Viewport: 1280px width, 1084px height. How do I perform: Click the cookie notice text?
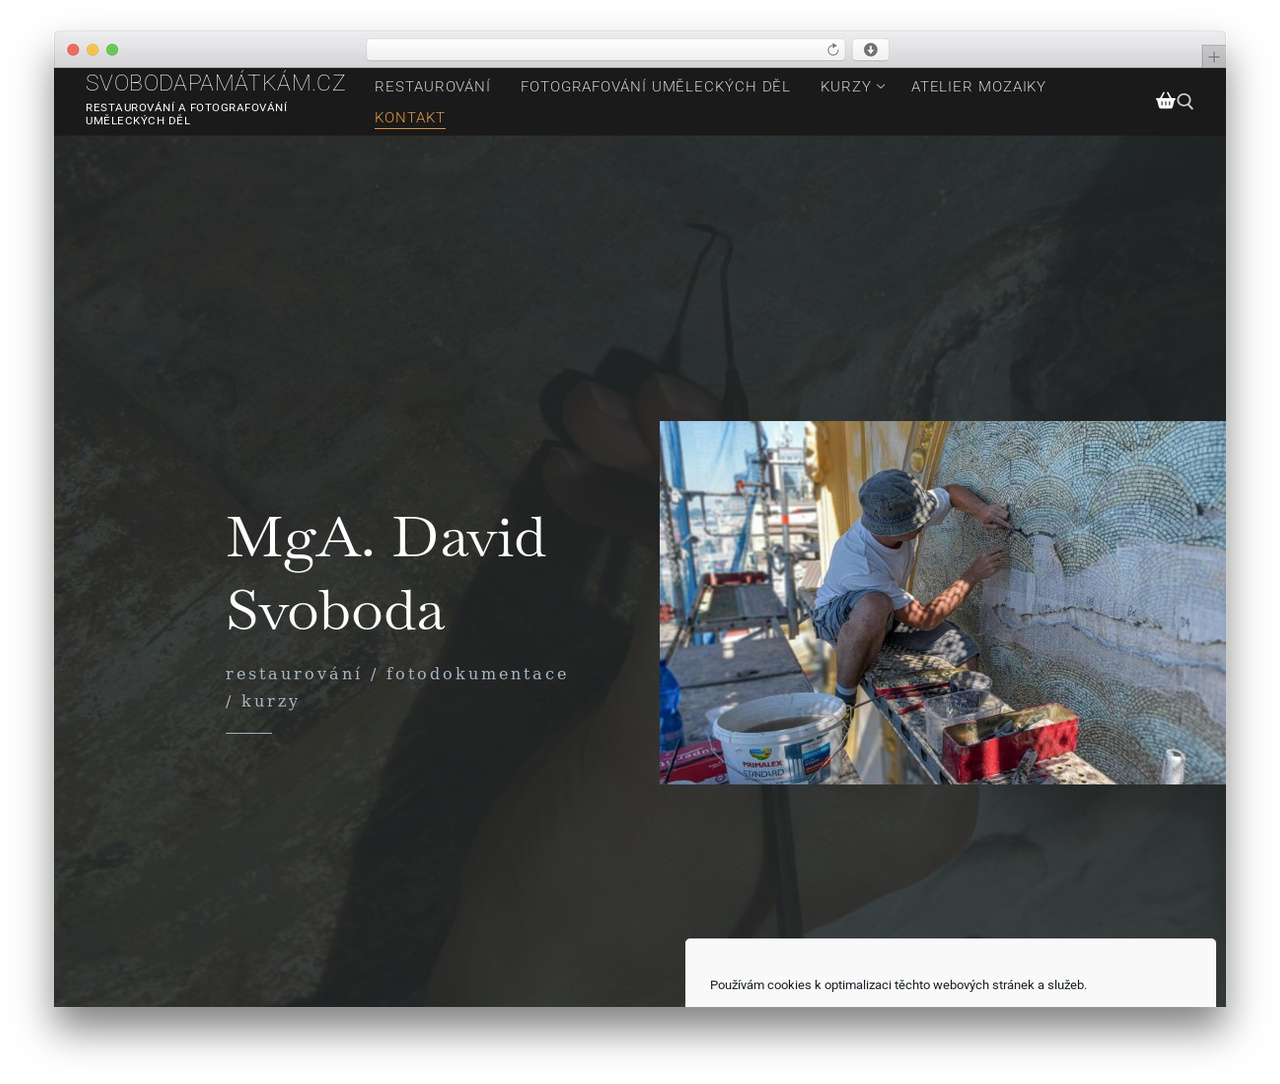coord(898,985)
